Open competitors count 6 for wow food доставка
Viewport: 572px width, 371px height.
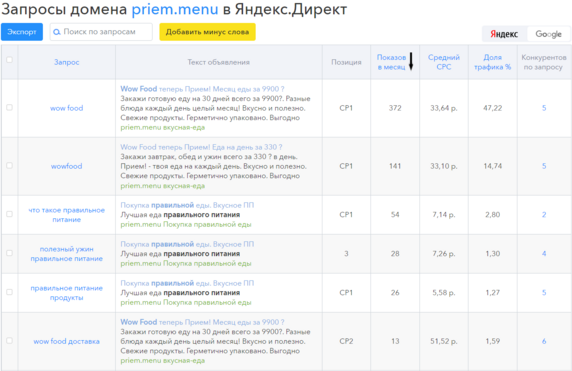pyautogui.click(x=544, y=341)
